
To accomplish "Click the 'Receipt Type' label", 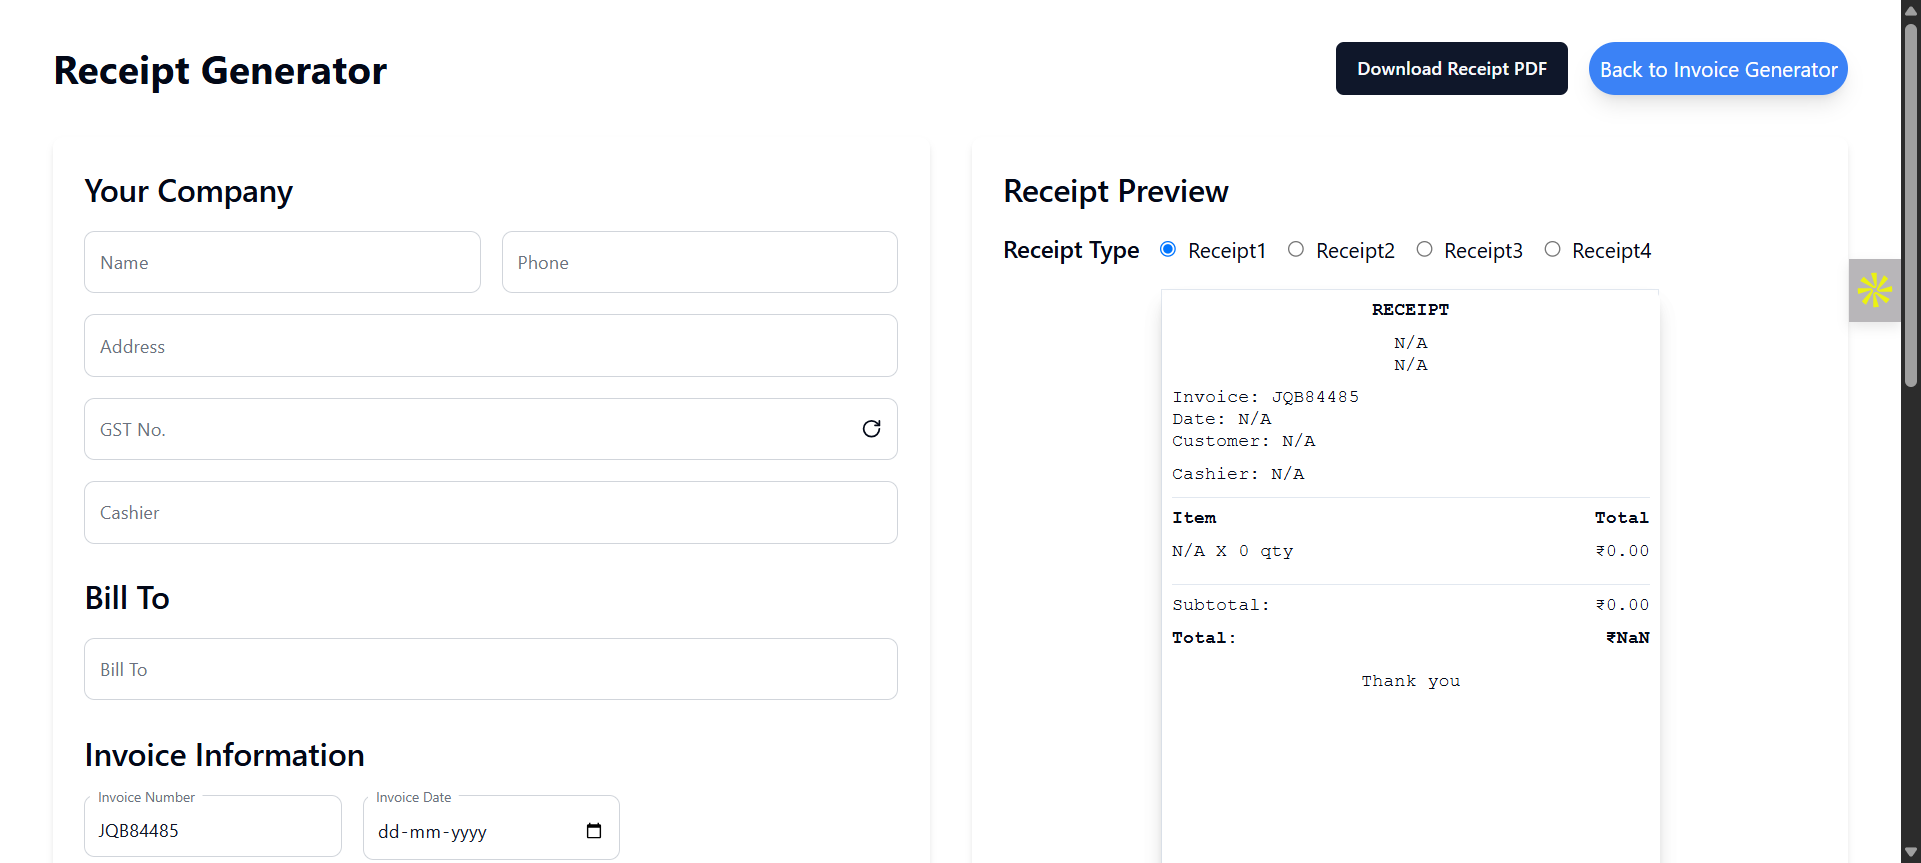I will tap(1071, 250).
